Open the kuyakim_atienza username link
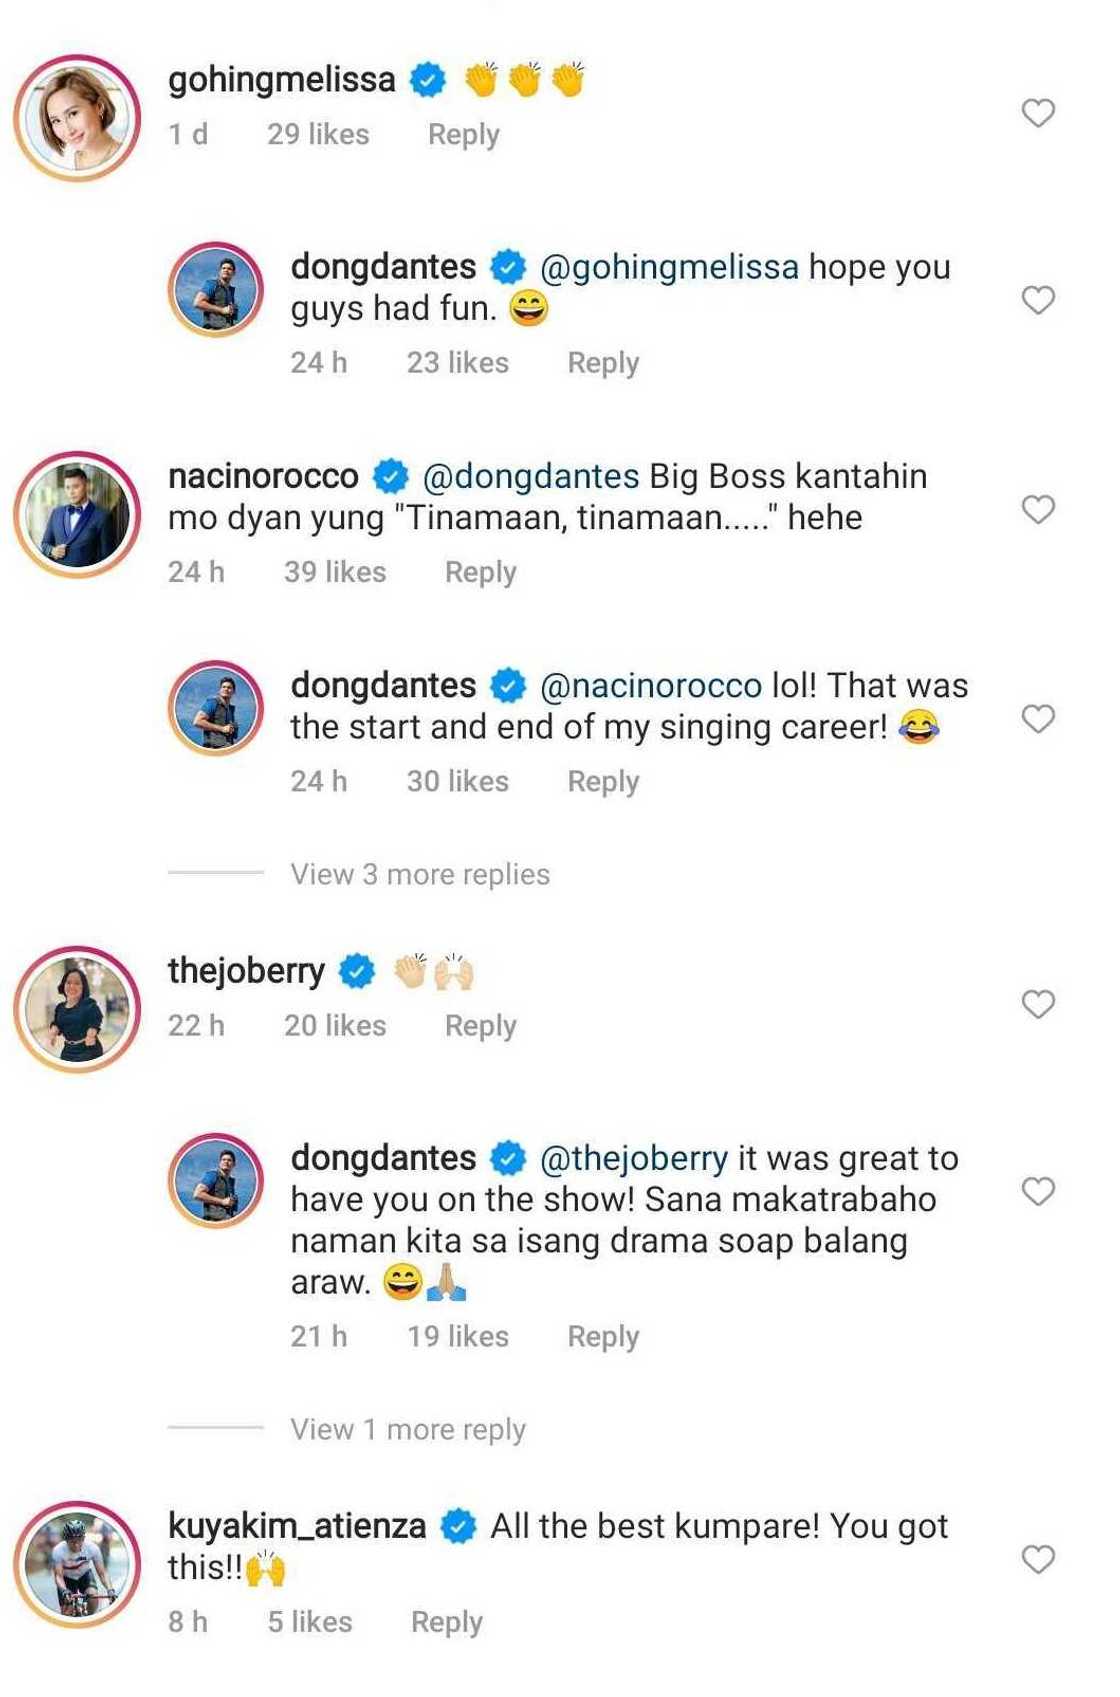Viewport: 1120px width, 1697px height. tap(297, 1526)
